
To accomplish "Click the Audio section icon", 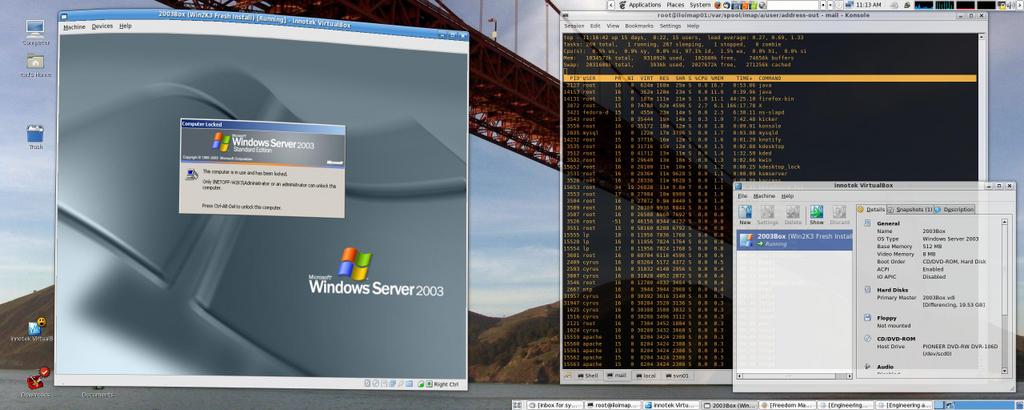I will [x=867, y=367].
